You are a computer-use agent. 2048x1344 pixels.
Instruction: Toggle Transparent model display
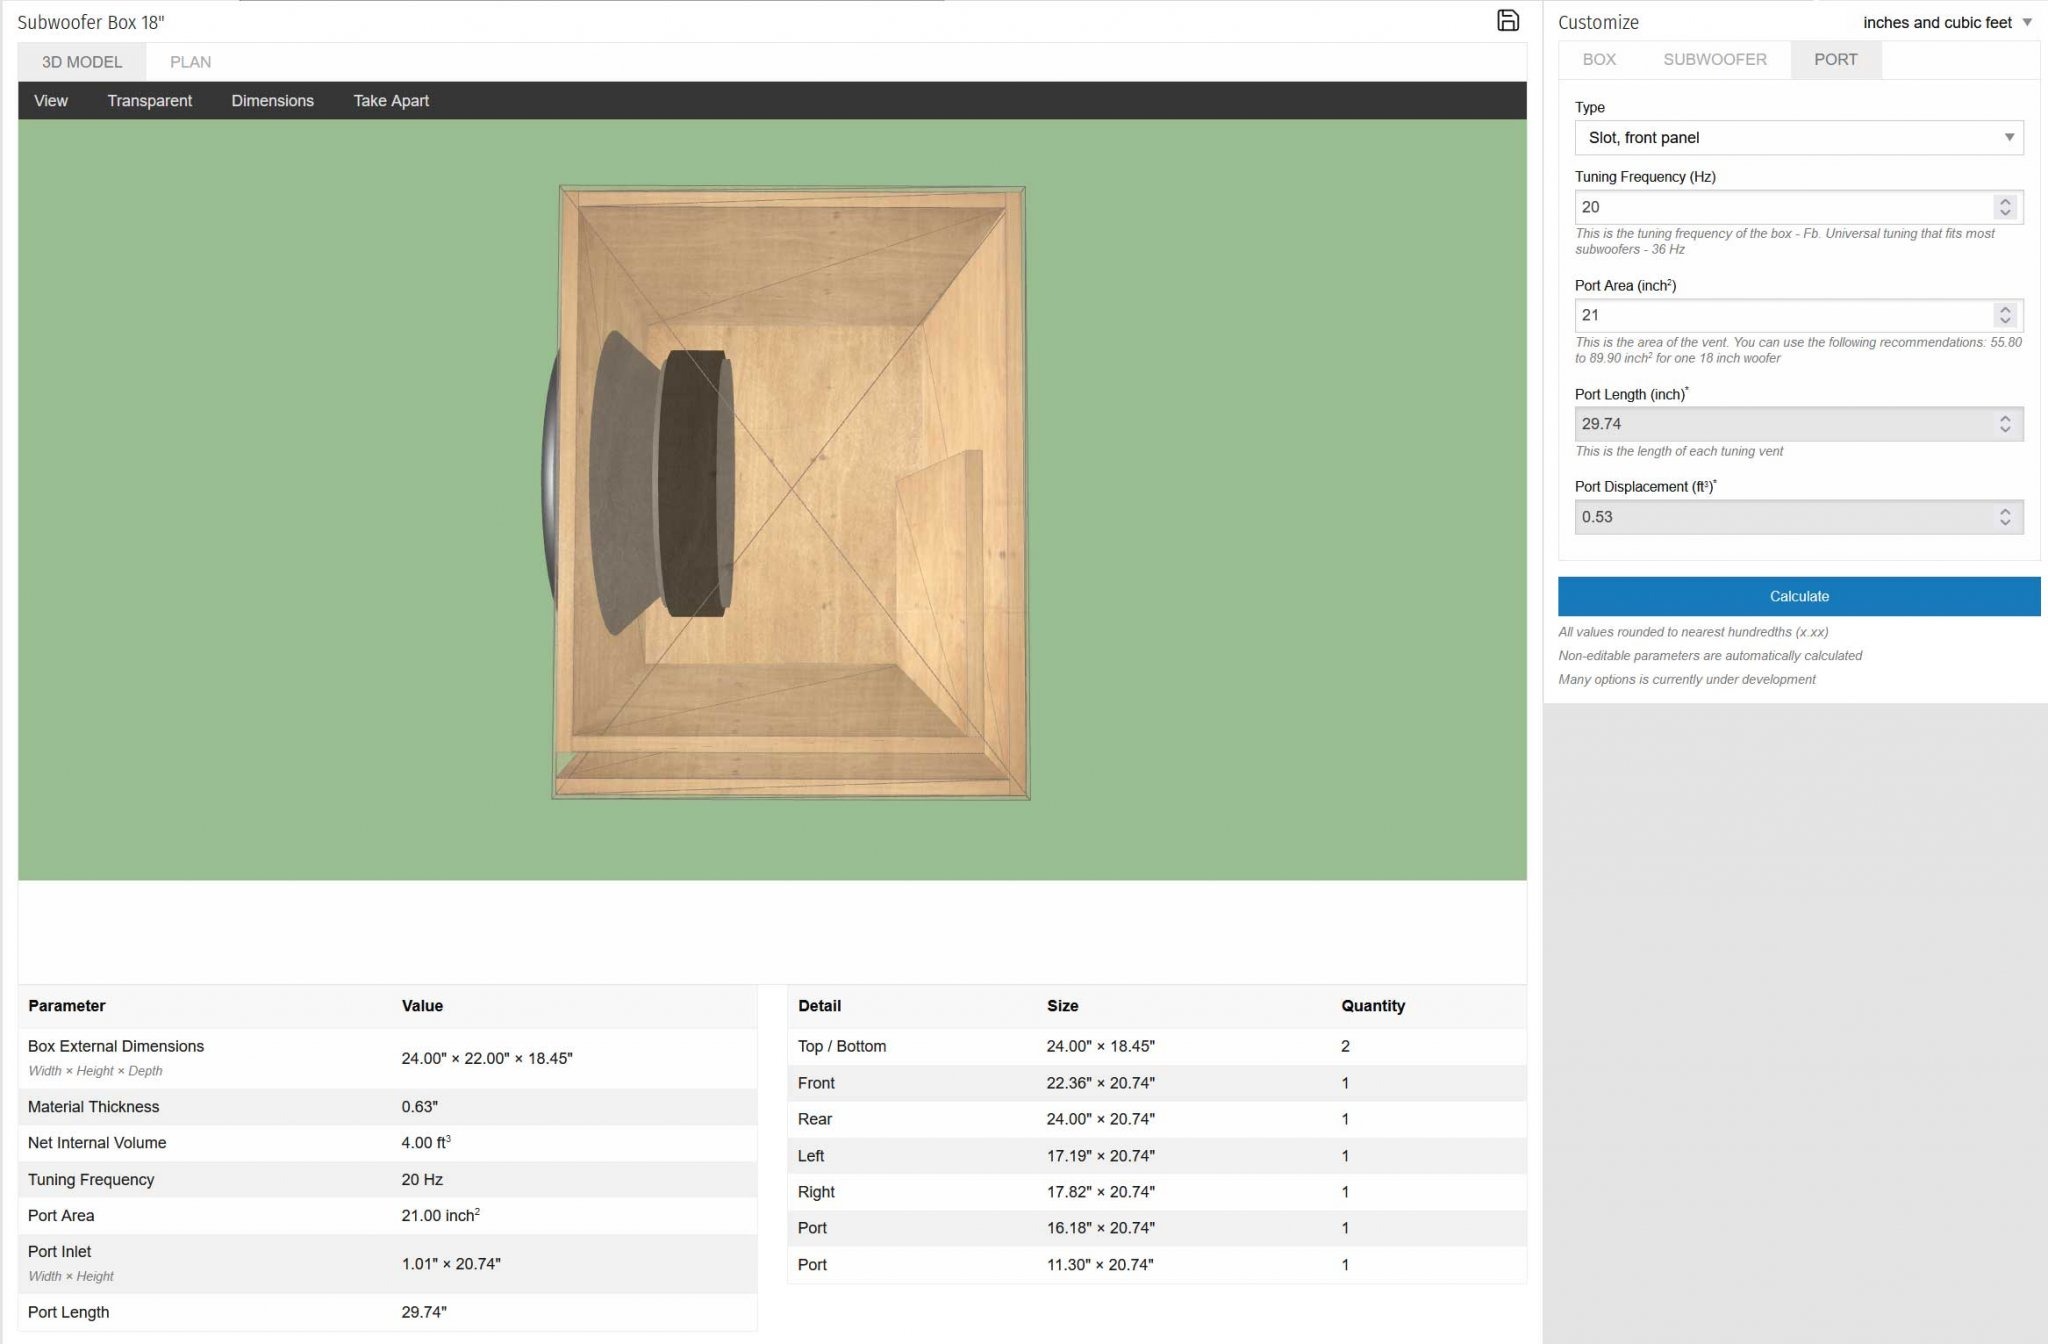click(150, 101)
